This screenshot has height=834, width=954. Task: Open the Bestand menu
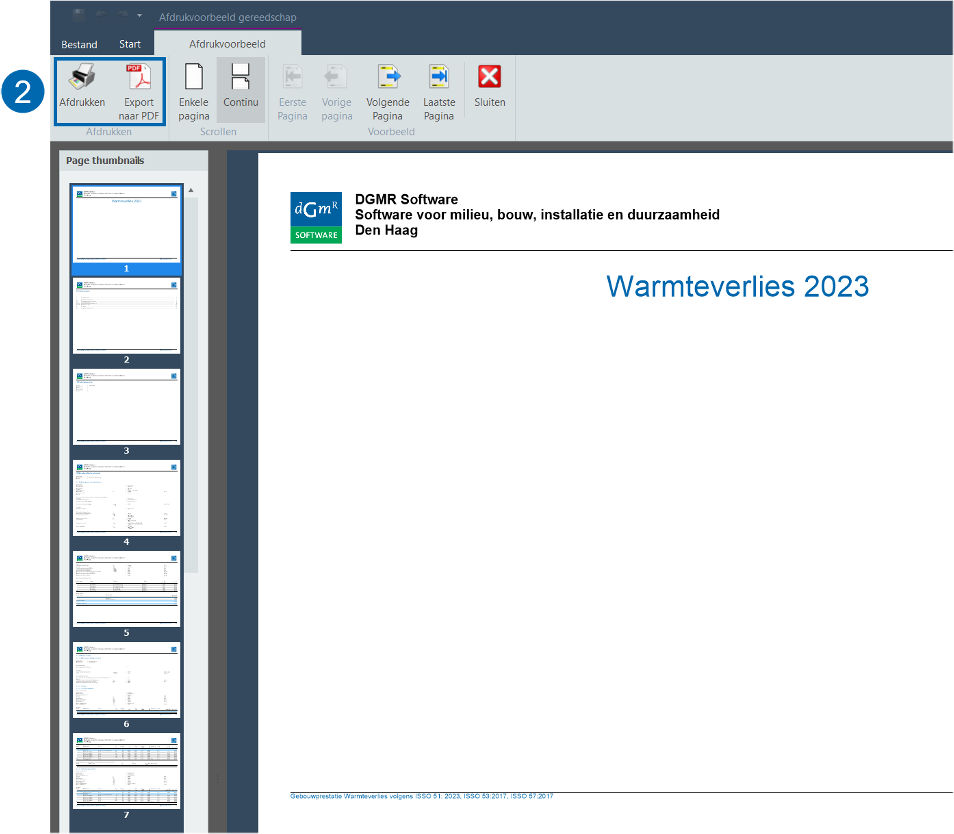point(79,44)
